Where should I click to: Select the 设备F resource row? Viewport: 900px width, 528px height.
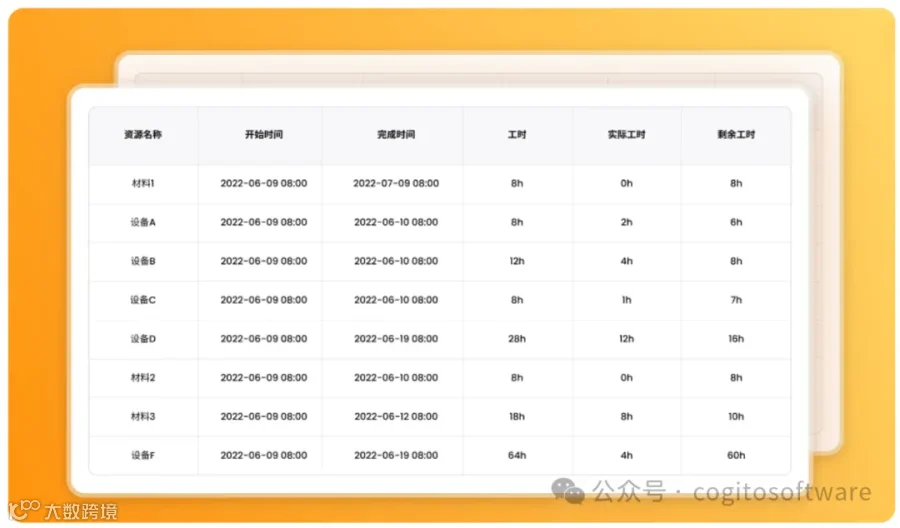[440, 456]
